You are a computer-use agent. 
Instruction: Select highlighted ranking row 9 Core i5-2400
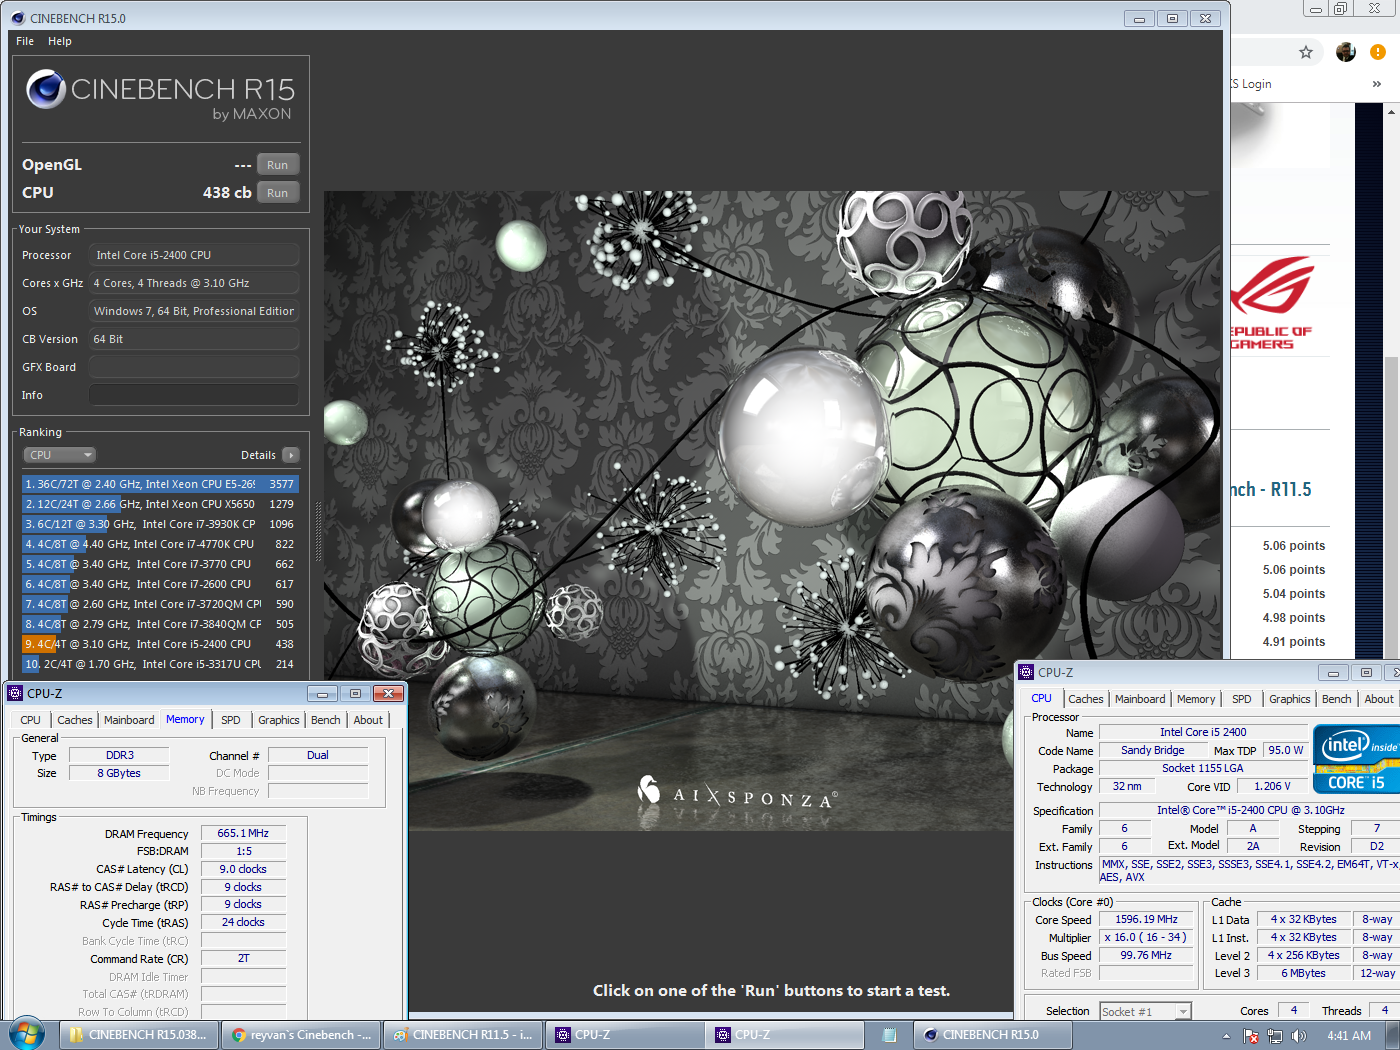click(x=160, y=644)
